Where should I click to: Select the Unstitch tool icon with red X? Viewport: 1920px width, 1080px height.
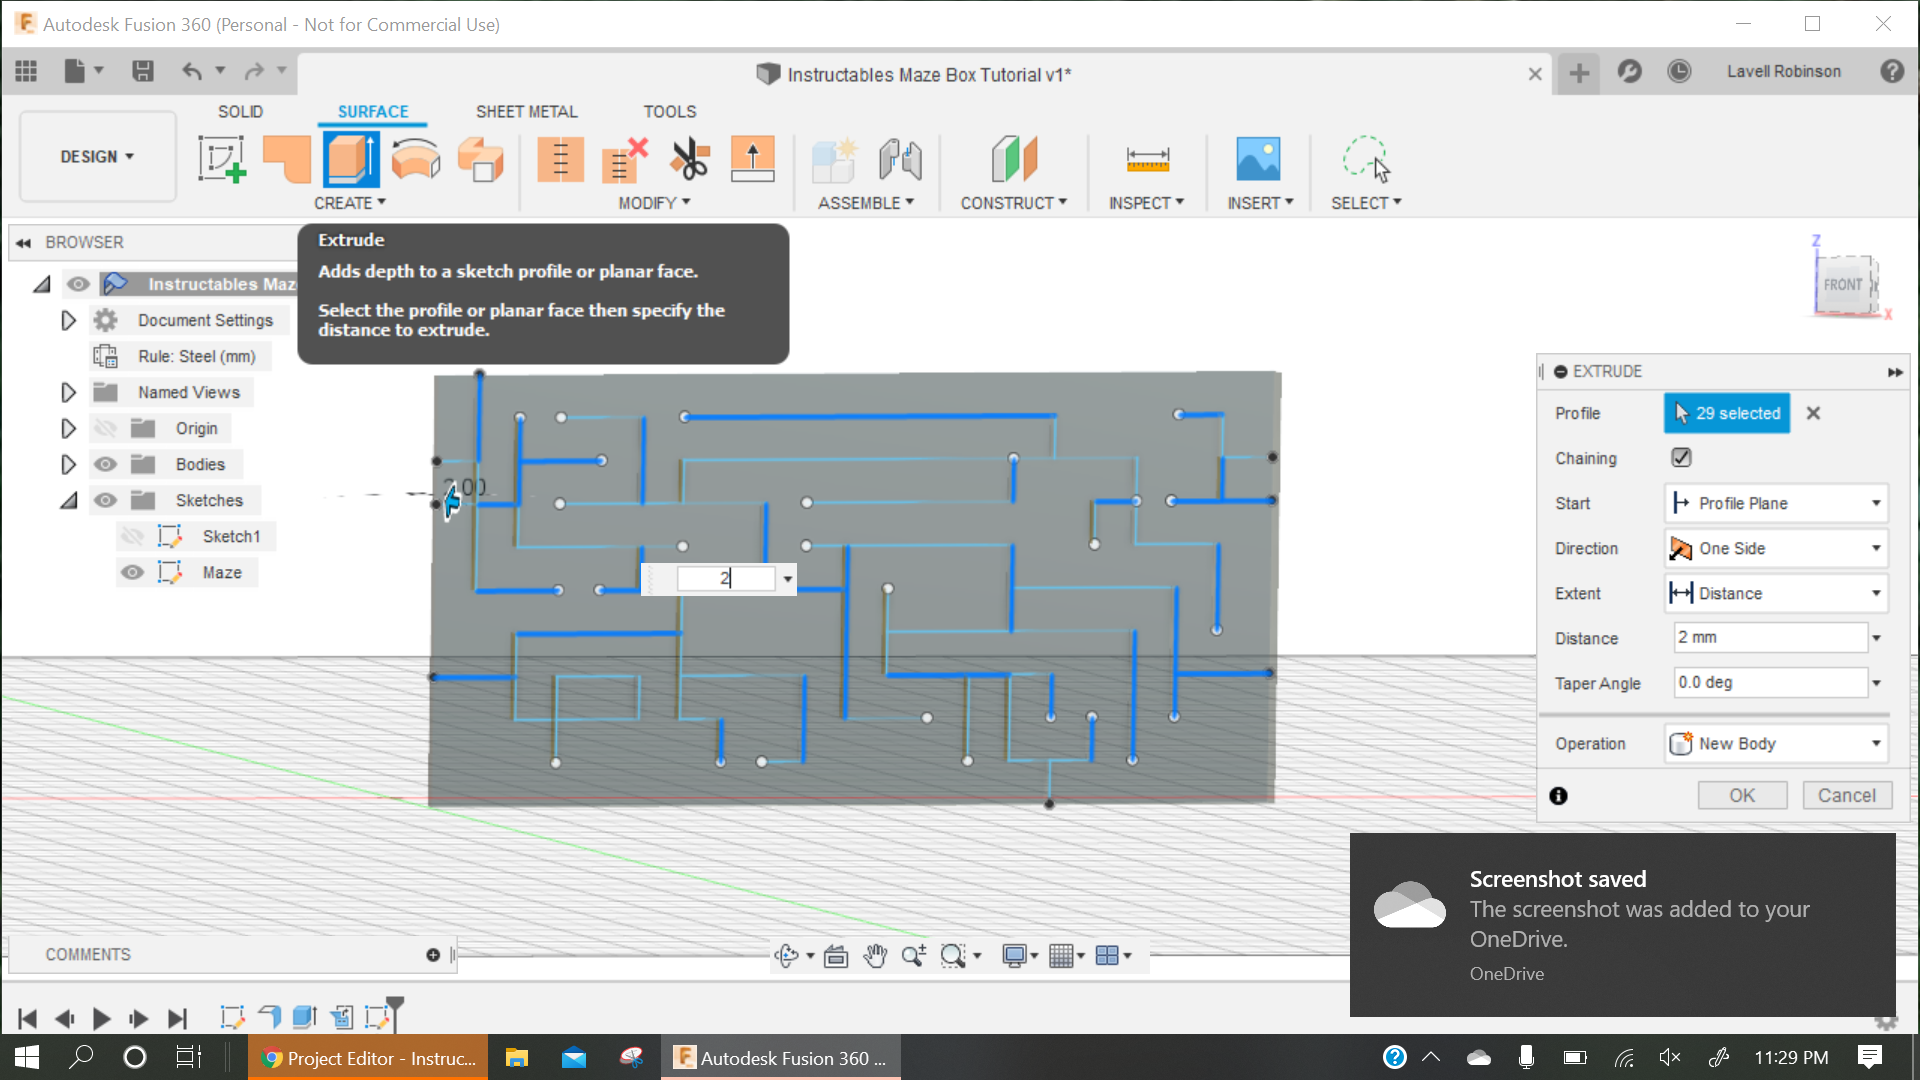pyautogui.click(x=625, y=159)
